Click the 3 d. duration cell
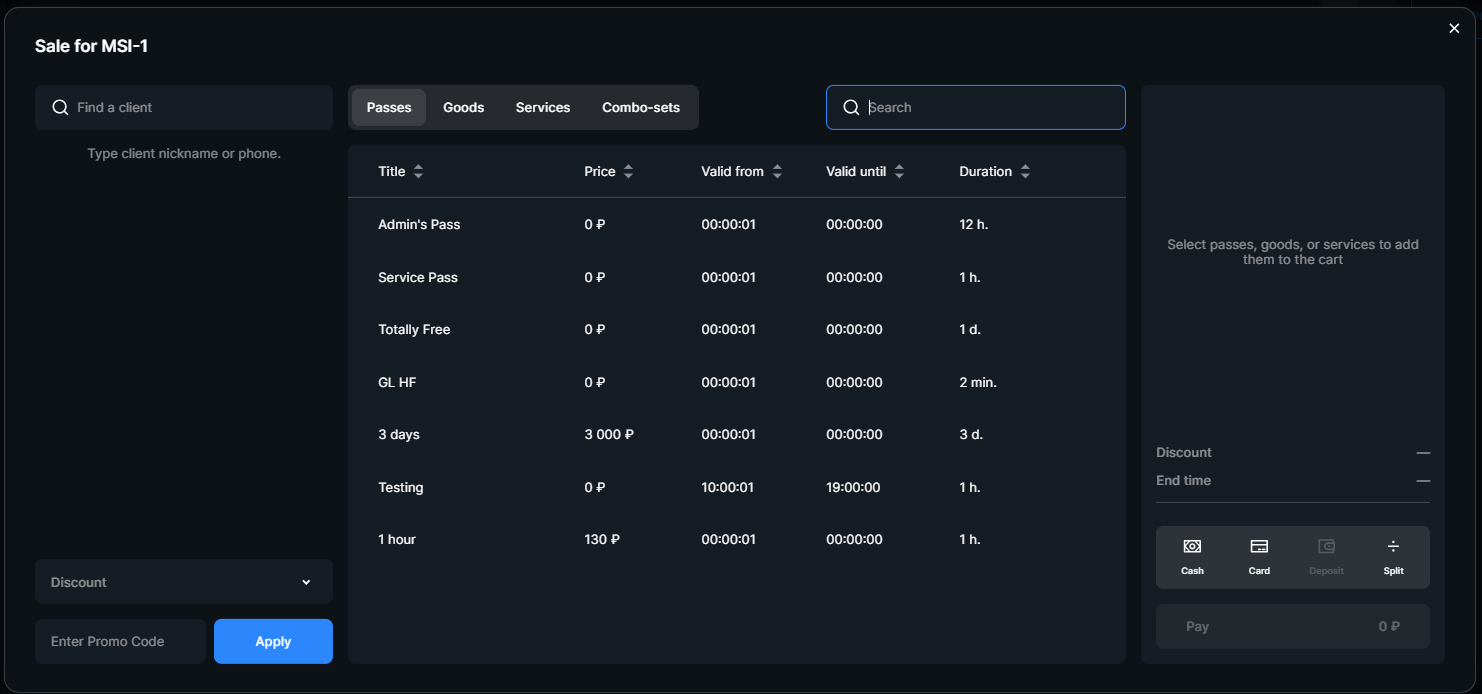1482x694 pixels. click(x=971, y=434)
